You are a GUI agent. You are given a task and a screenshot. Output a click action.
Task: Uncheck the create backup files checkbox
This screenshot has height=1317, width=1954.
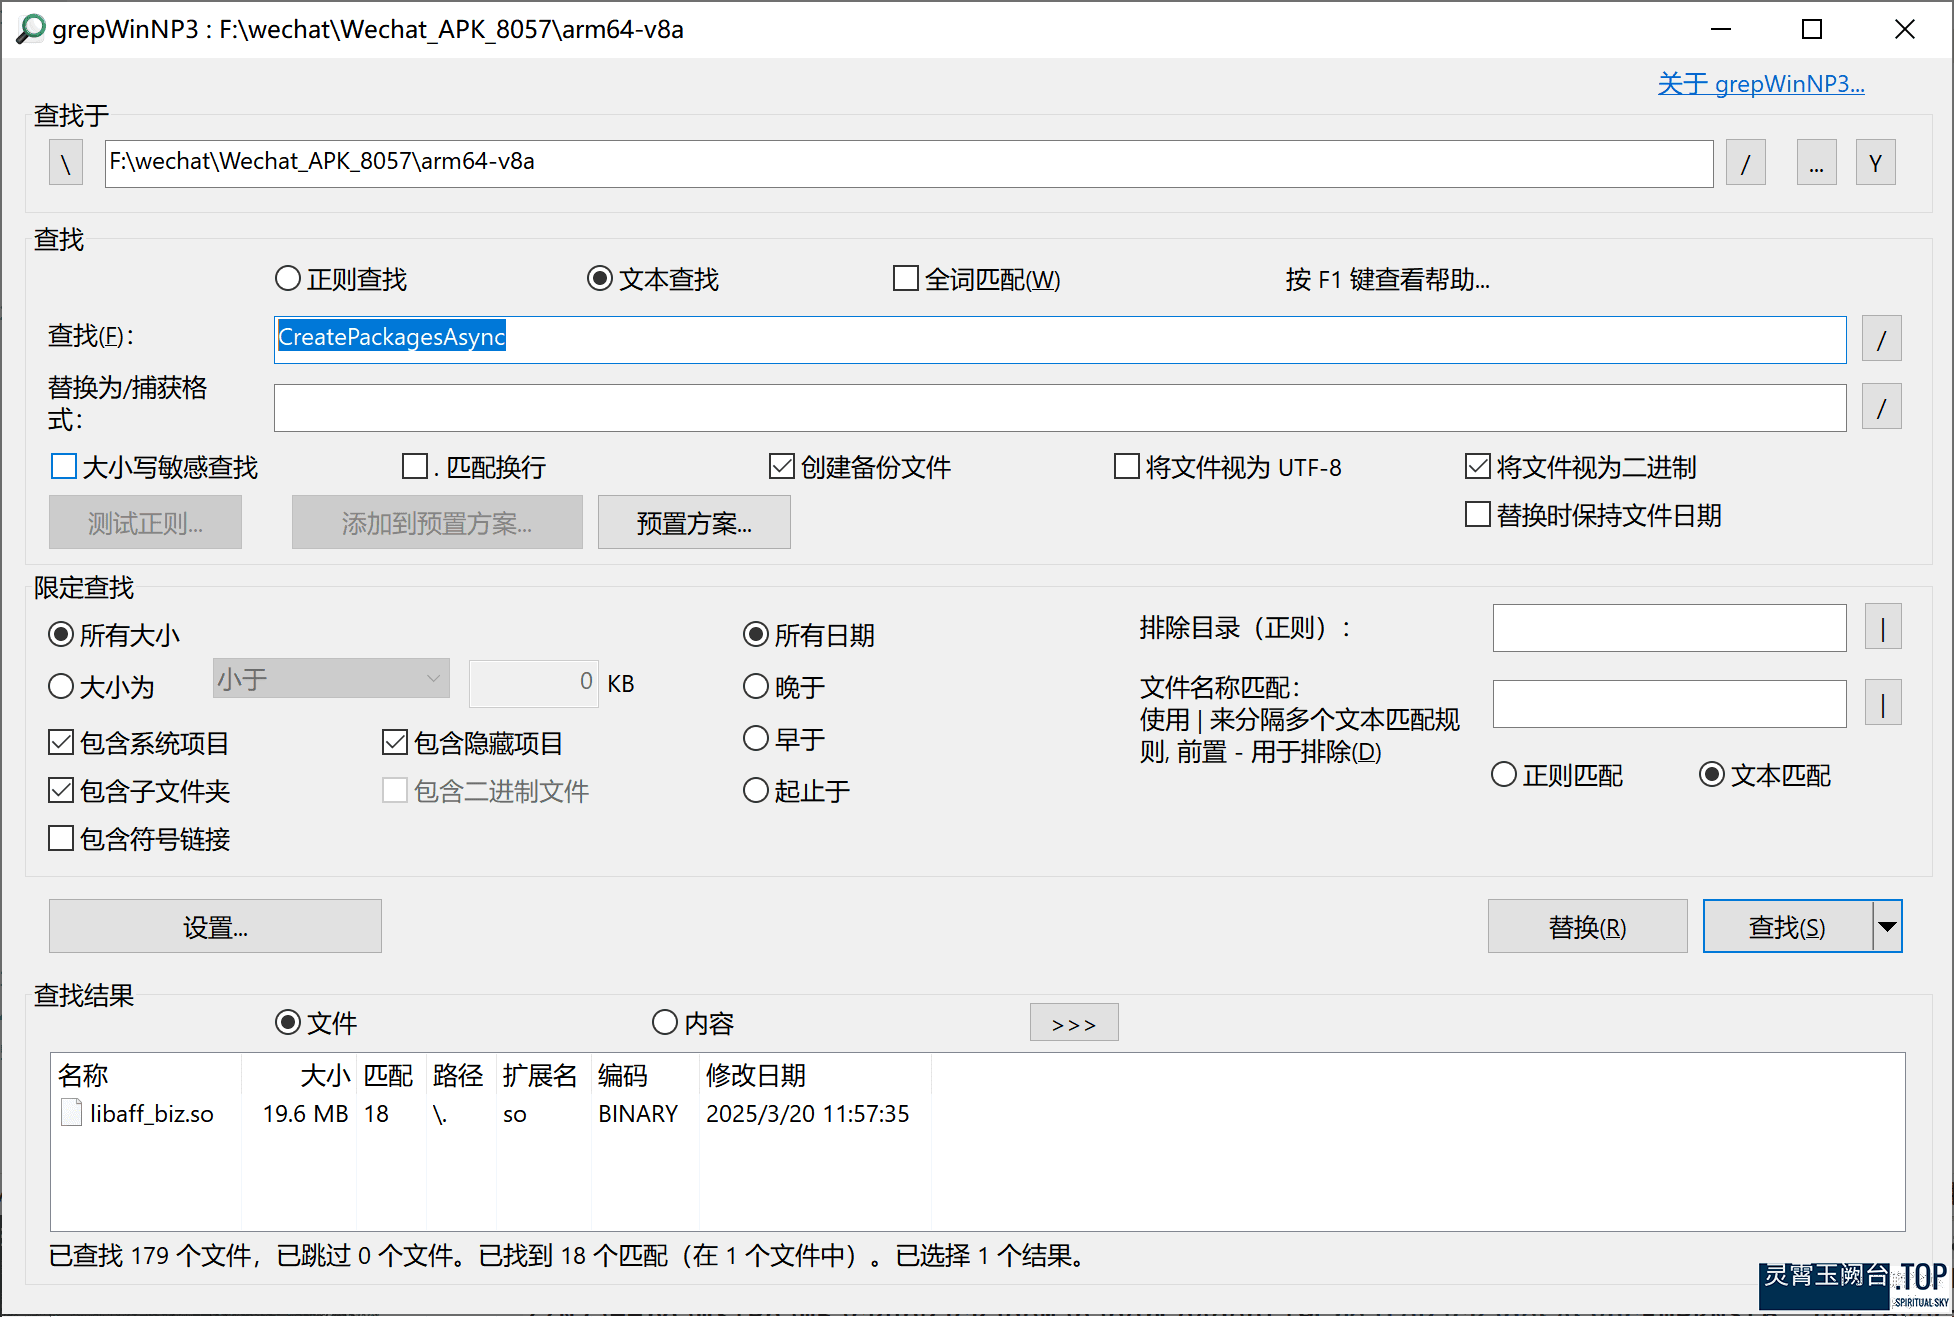pyautogui.click(x=782, y=467)
